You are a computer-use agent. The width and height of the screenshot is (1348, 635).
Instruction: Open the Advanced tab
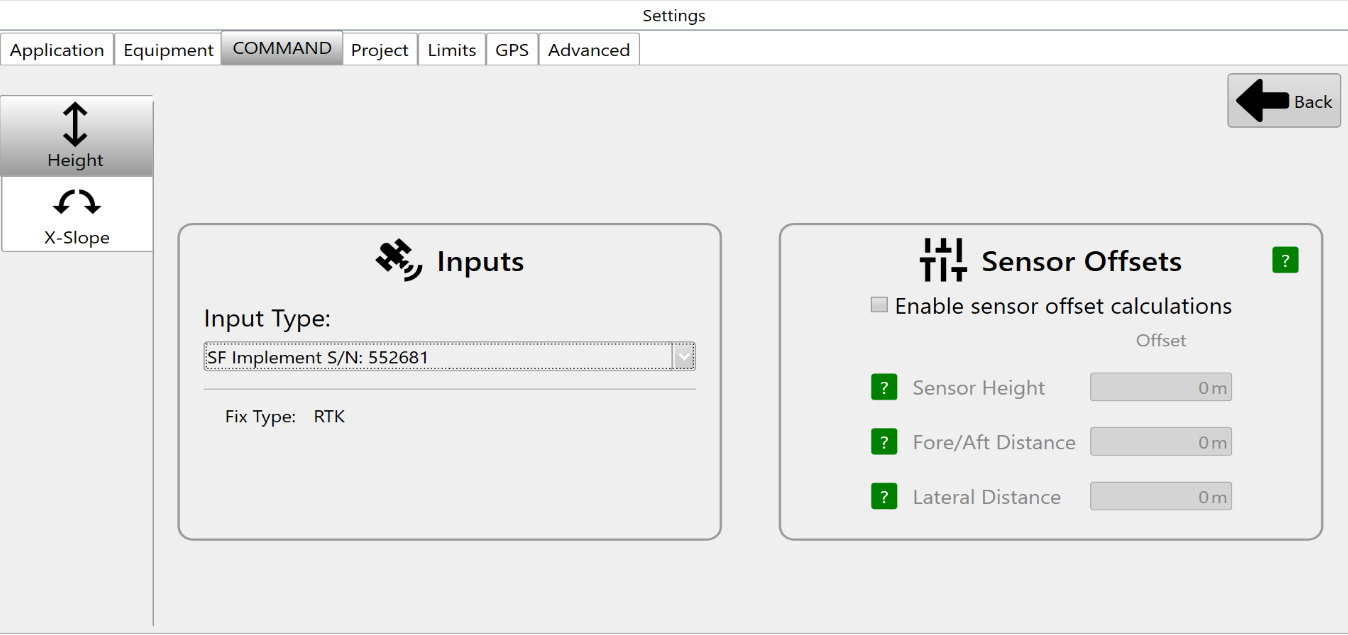[x=589, y=50]
